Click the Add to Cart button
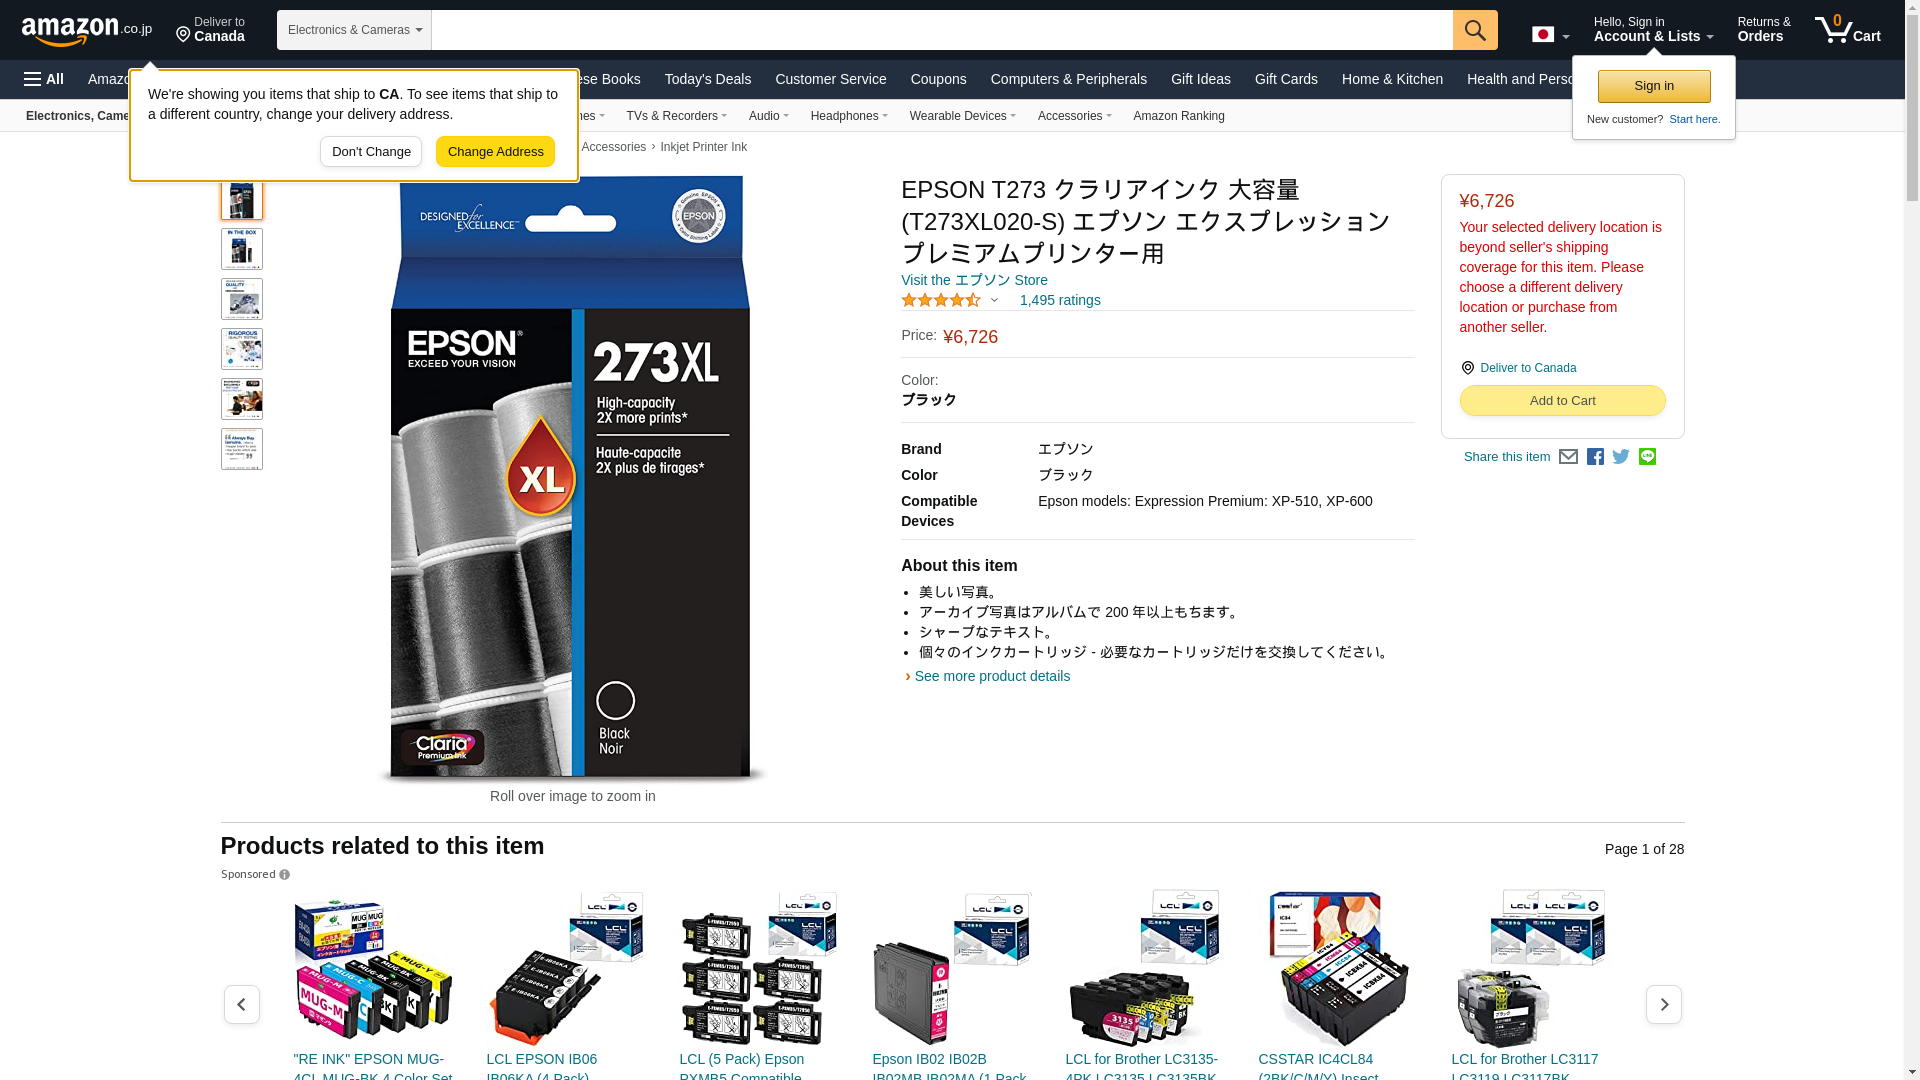This screenshot has height=1080, width=1920. [1562, 400]
